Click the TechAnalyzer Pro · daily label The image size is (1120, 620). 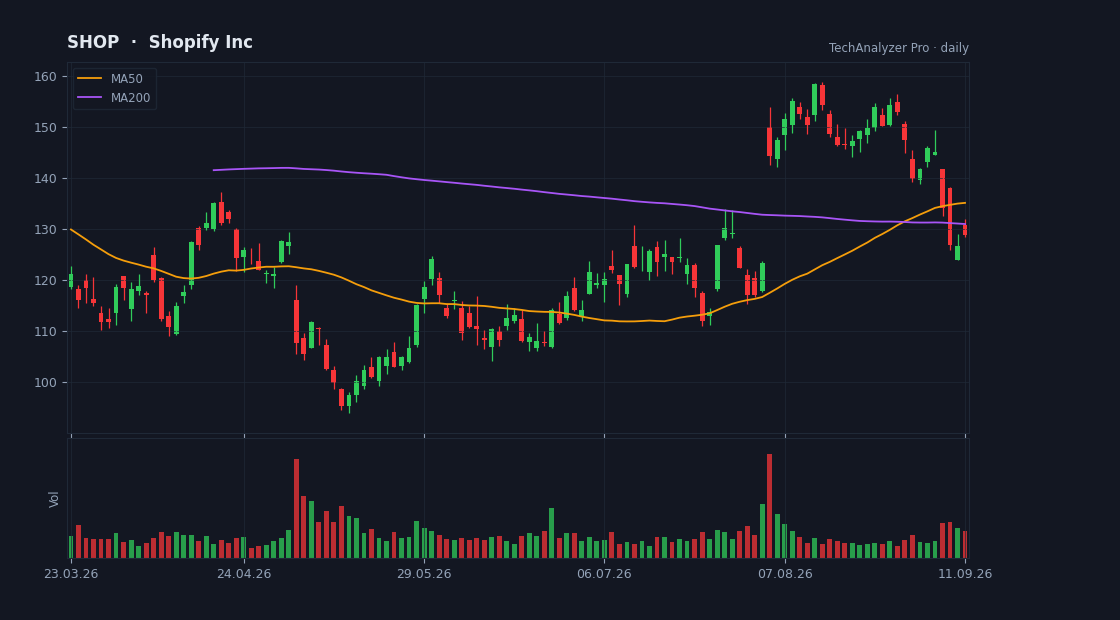pos(899,48)
